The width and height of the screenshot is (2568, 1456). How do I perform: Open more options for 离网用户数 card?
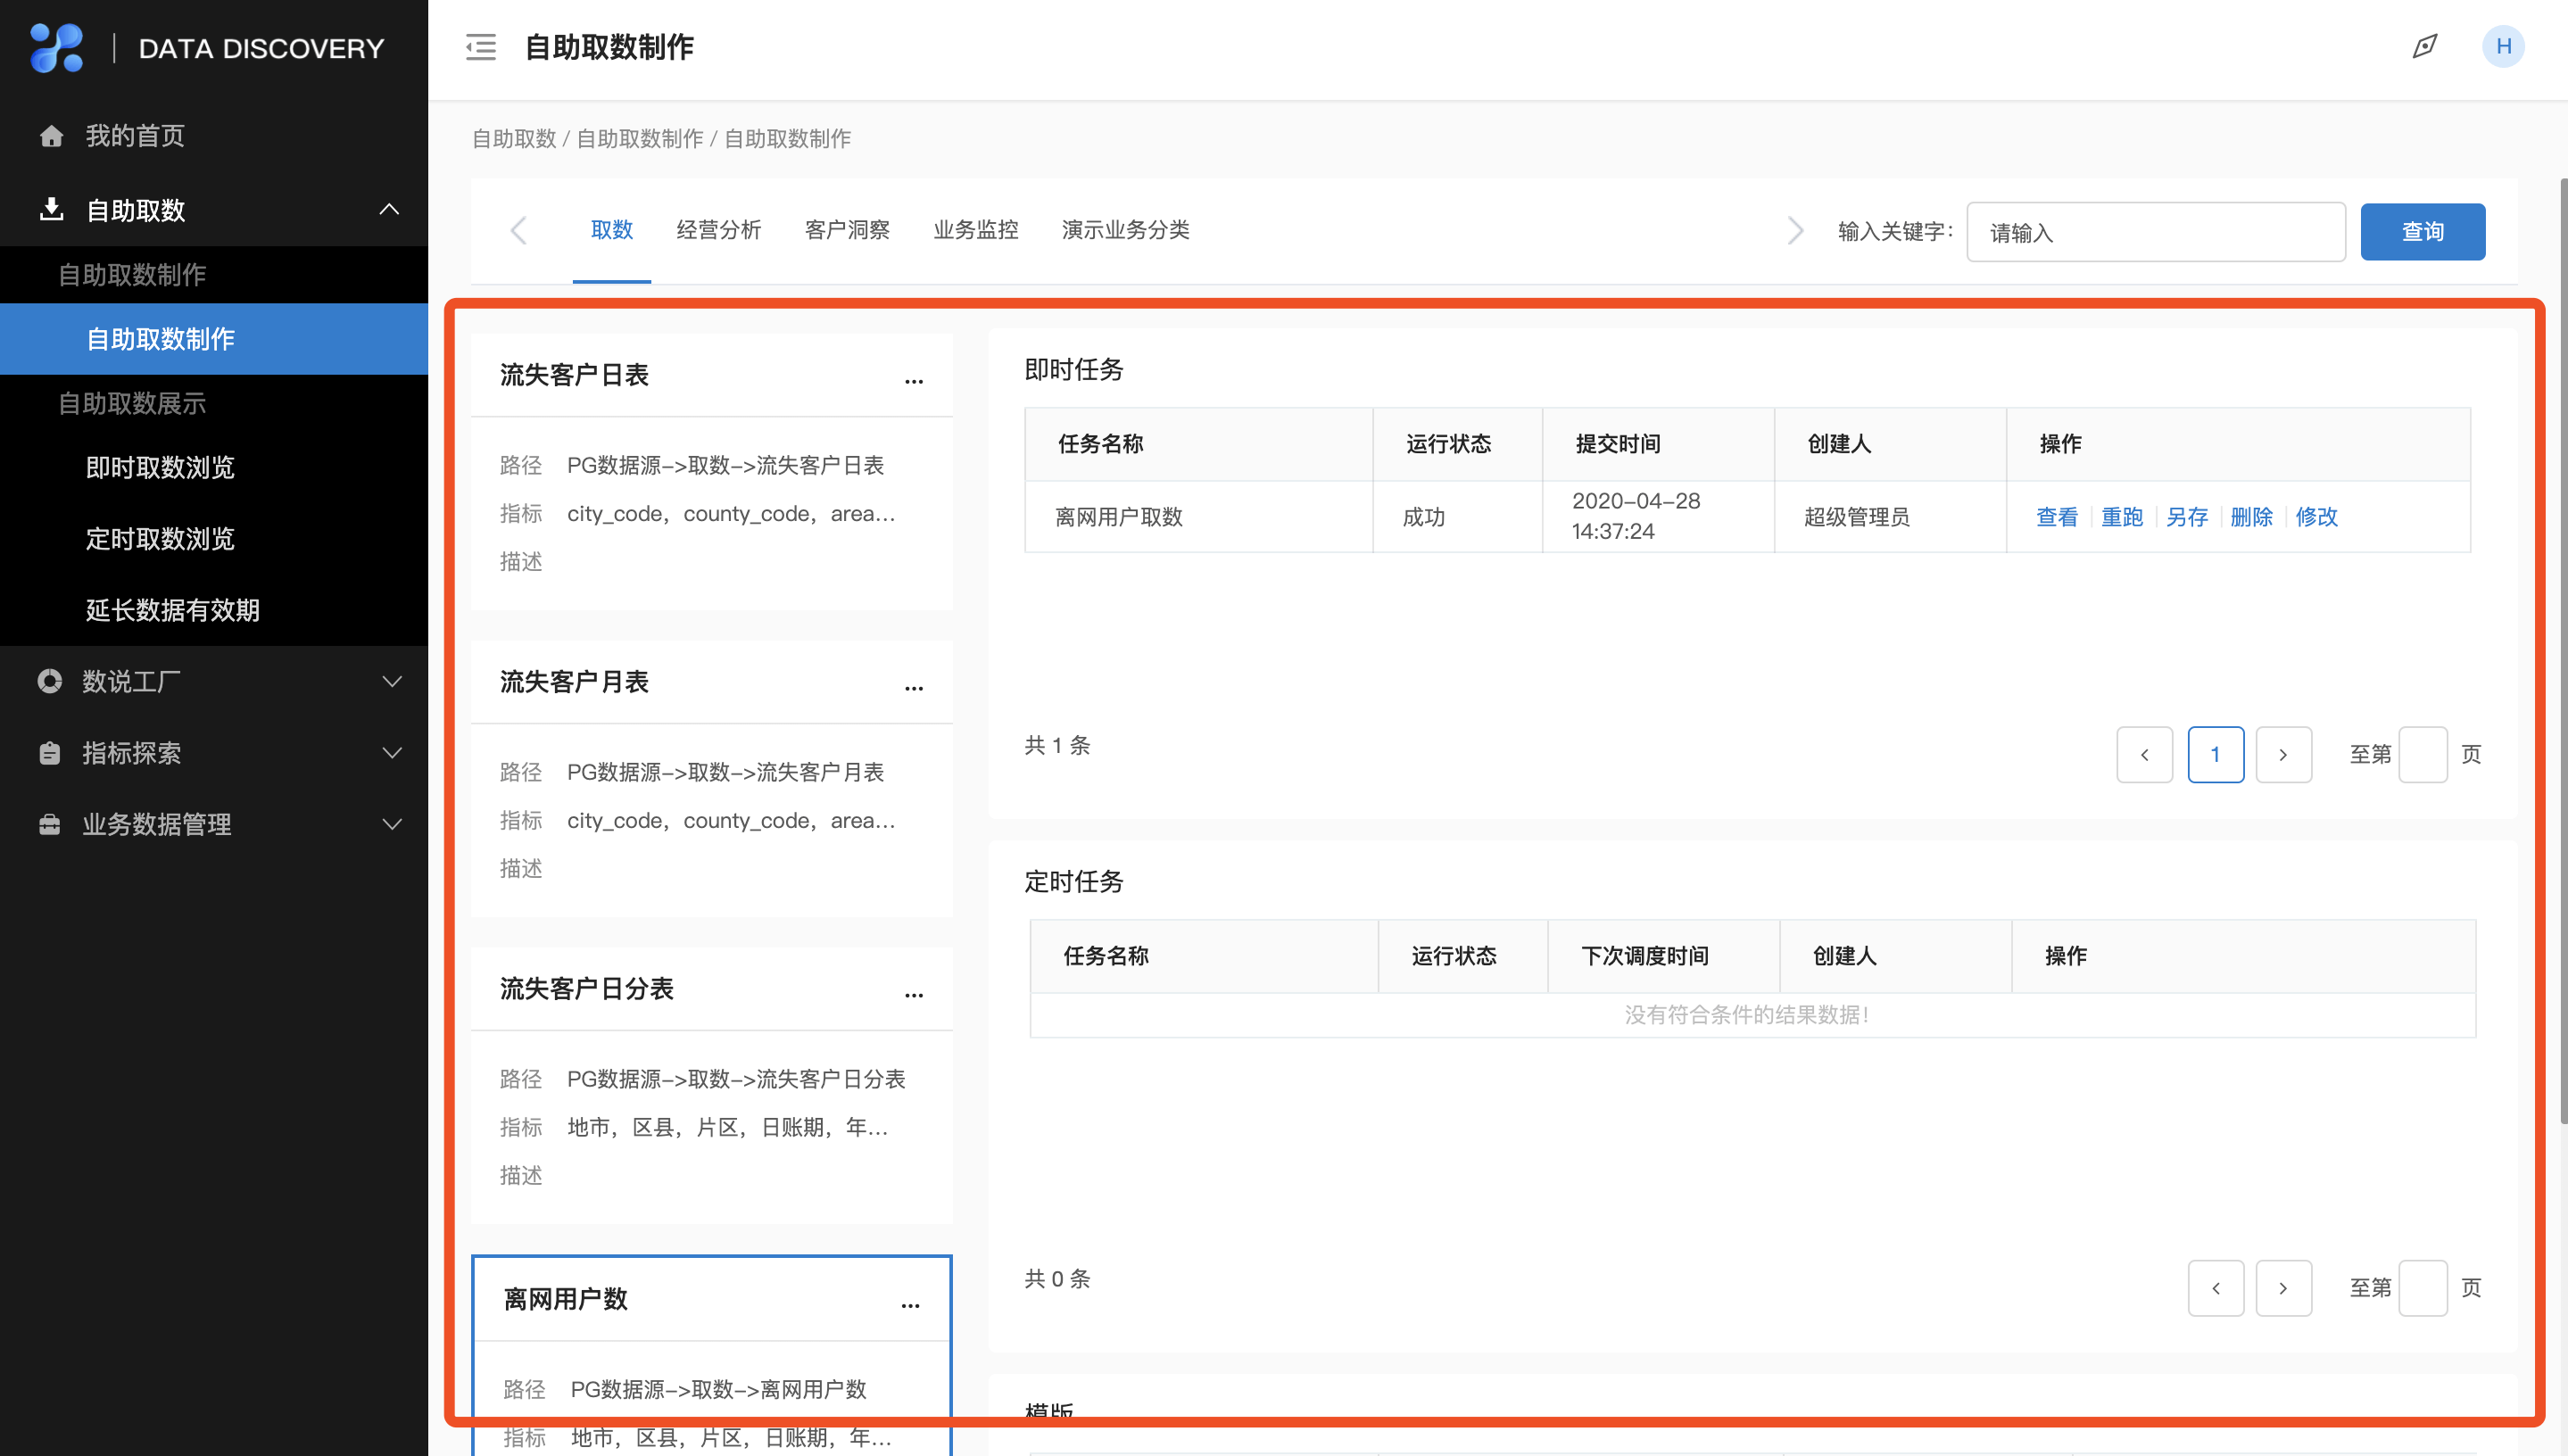point(910,1304)
